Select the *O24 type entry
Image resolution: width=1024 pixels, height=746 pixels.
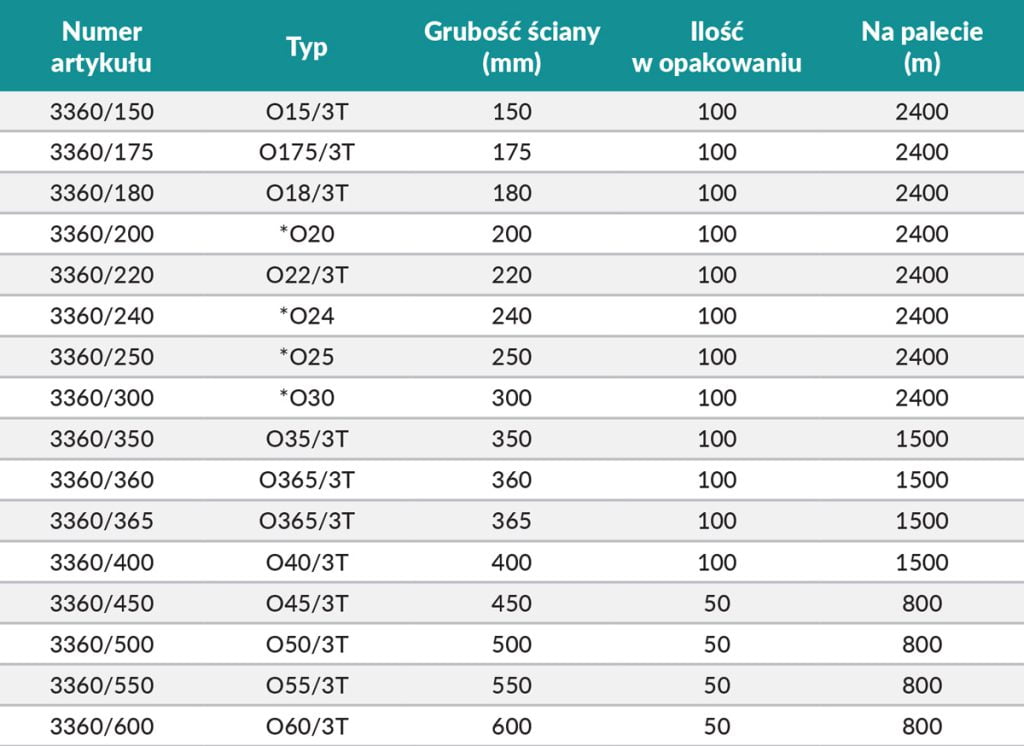[x=306, y=316]
